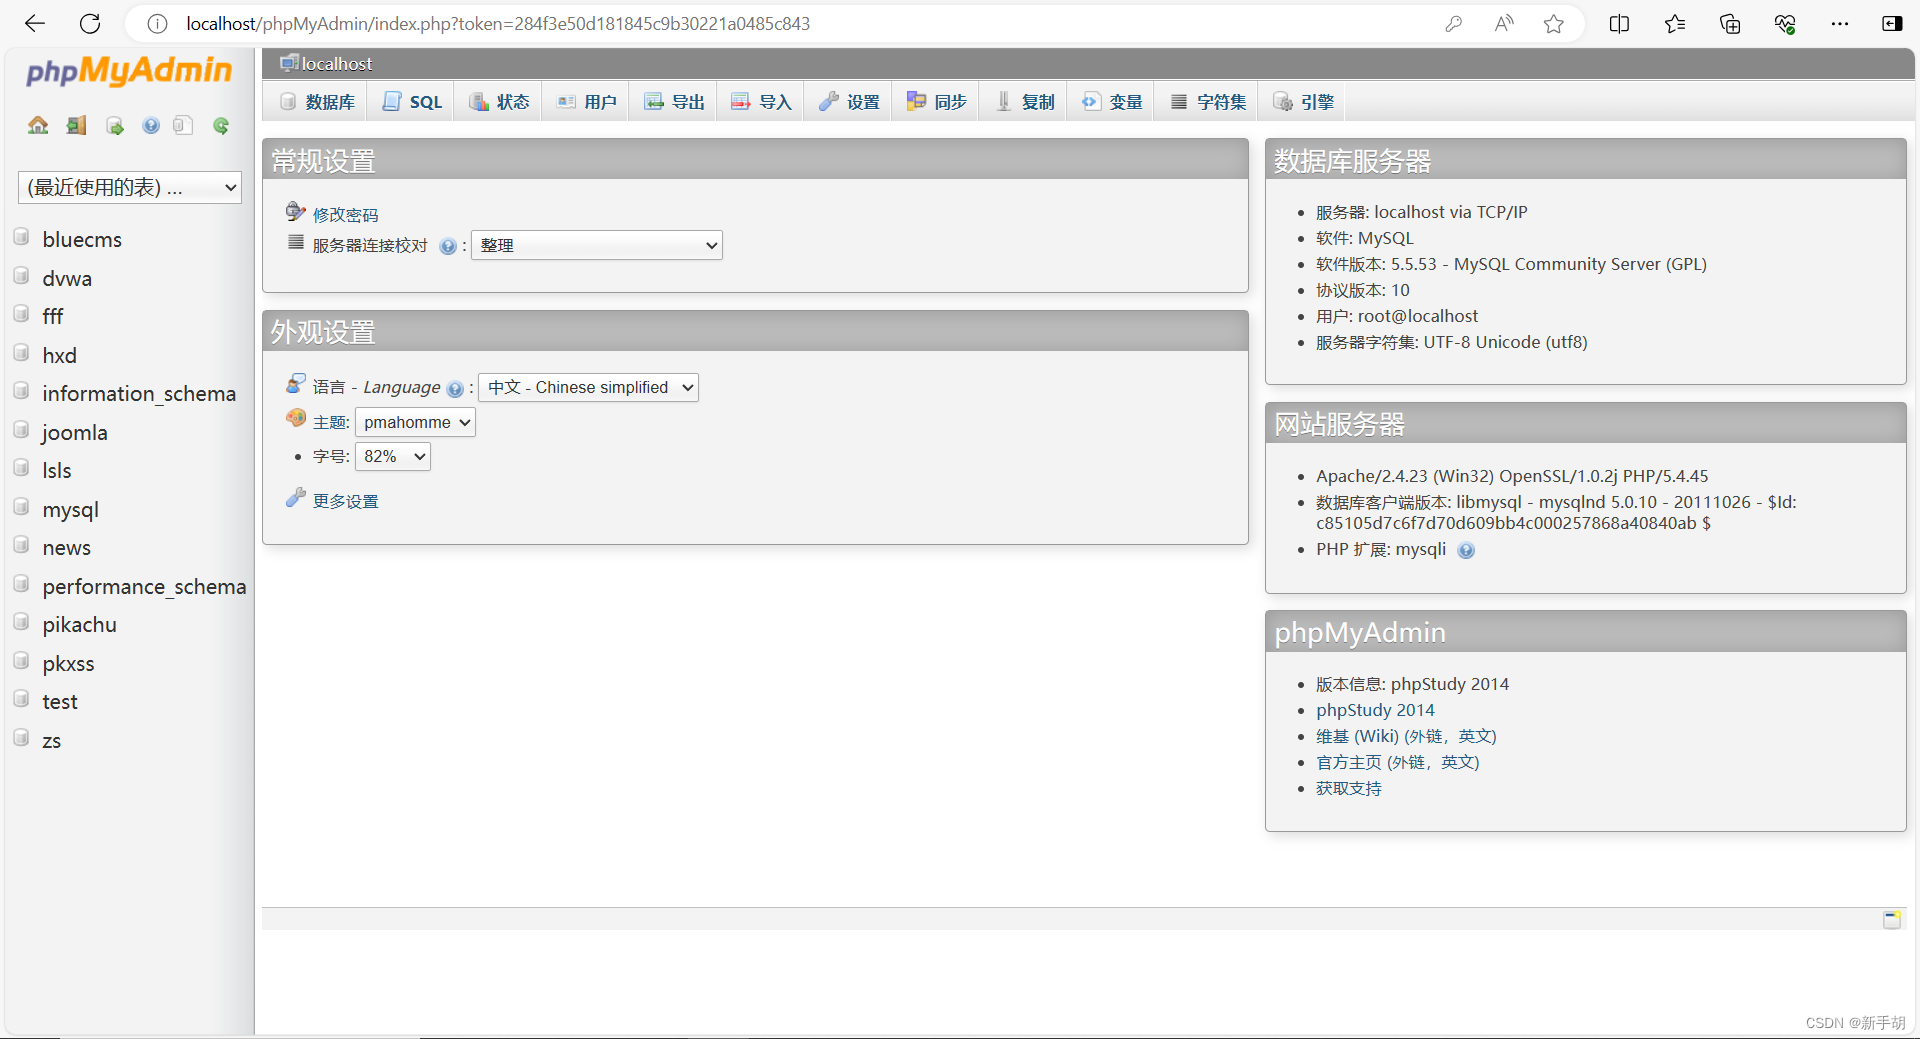Open the 字号 82% font size dropdown
This screenshot has width=1920, height=1039.
[x=393, y=456]
